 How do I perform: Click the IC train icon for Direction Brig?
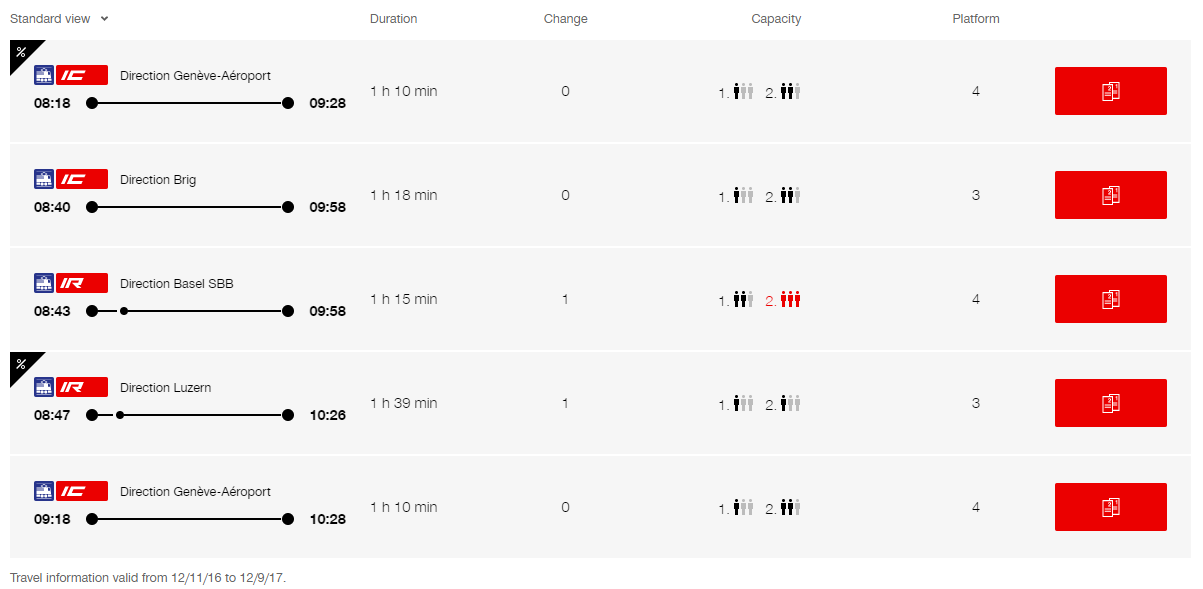82,180
